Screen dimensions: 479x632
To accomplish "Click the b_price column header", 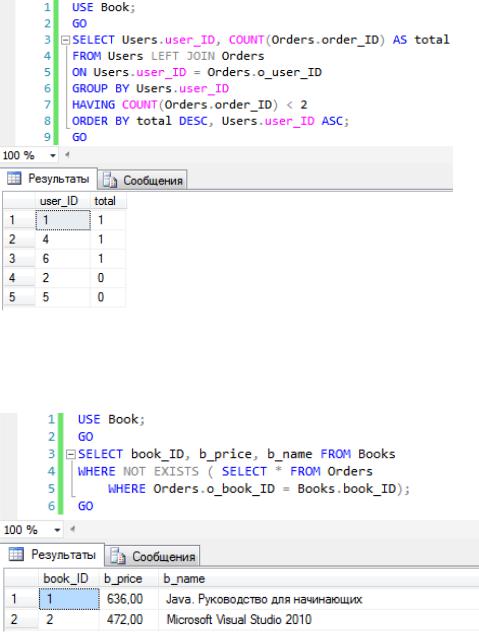I will (129, 578).
